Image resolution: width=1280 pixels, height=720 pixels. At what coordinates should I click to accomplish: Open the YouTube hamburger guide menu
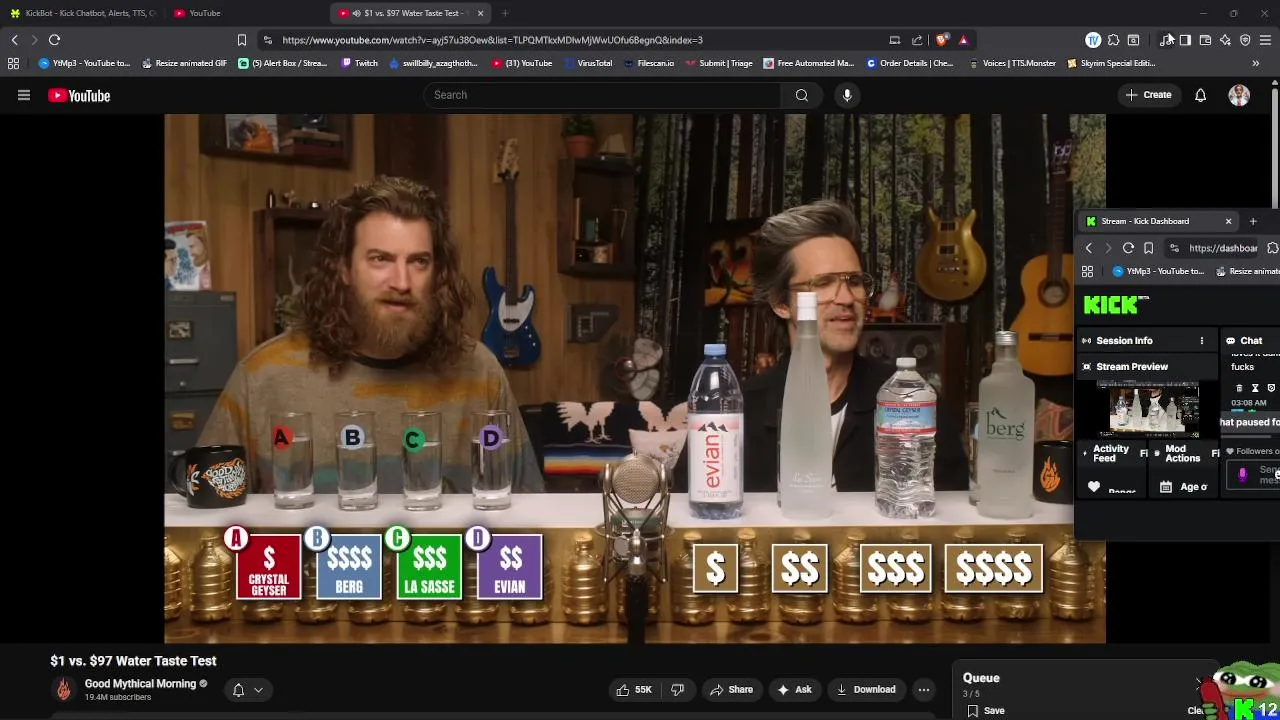[x=24, y=95]
